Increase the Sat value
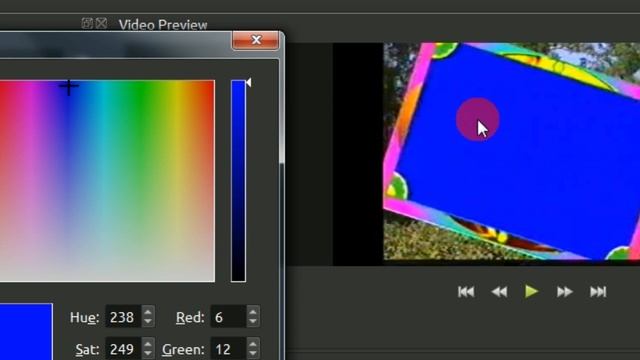The image size is (640, 360). click(x=148, y=344)
